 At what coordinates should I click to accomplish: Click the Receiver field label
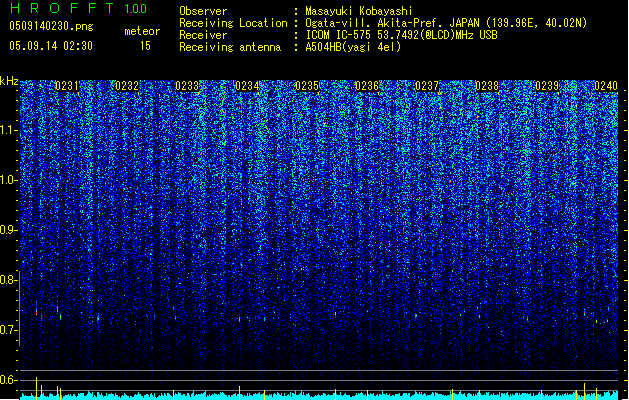[x=203, y=35]
